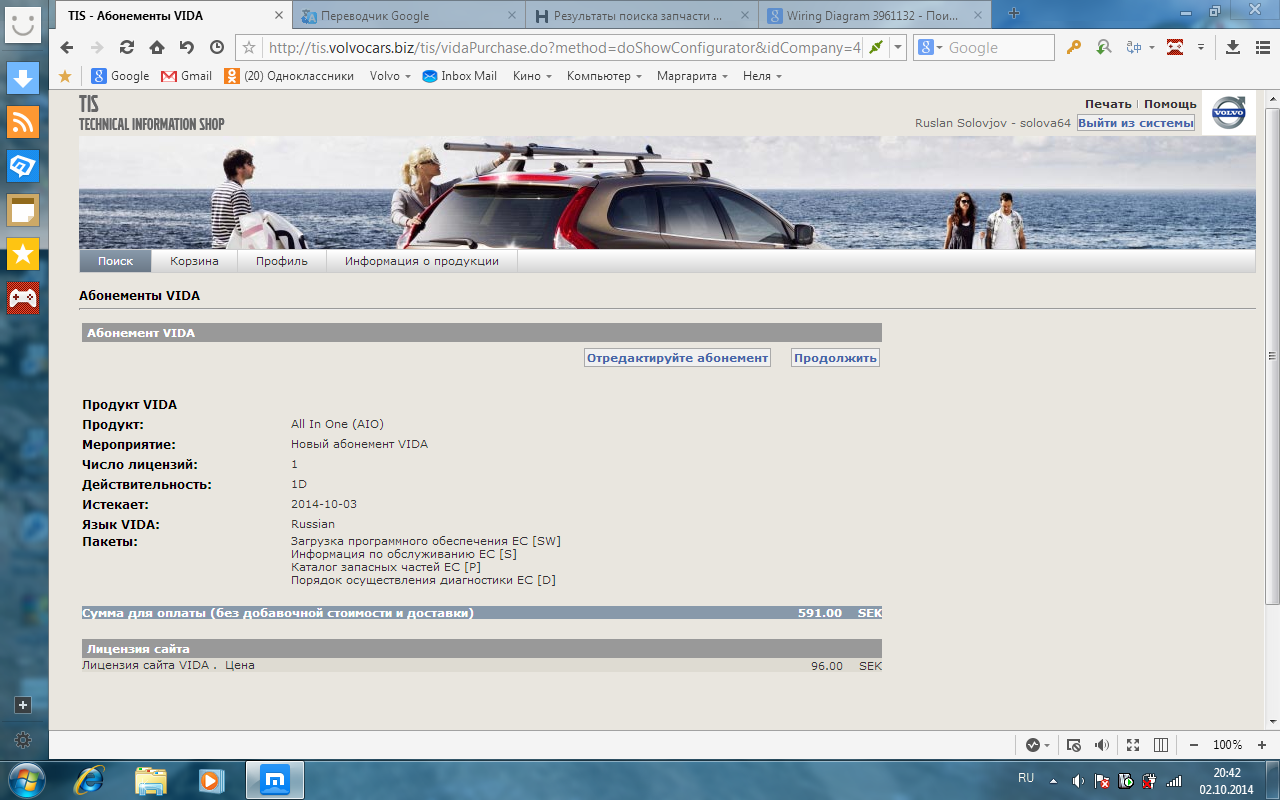Open the RSS feed sidebar icon
Screen dimensions: 1280x800
(x=22, y=121)
